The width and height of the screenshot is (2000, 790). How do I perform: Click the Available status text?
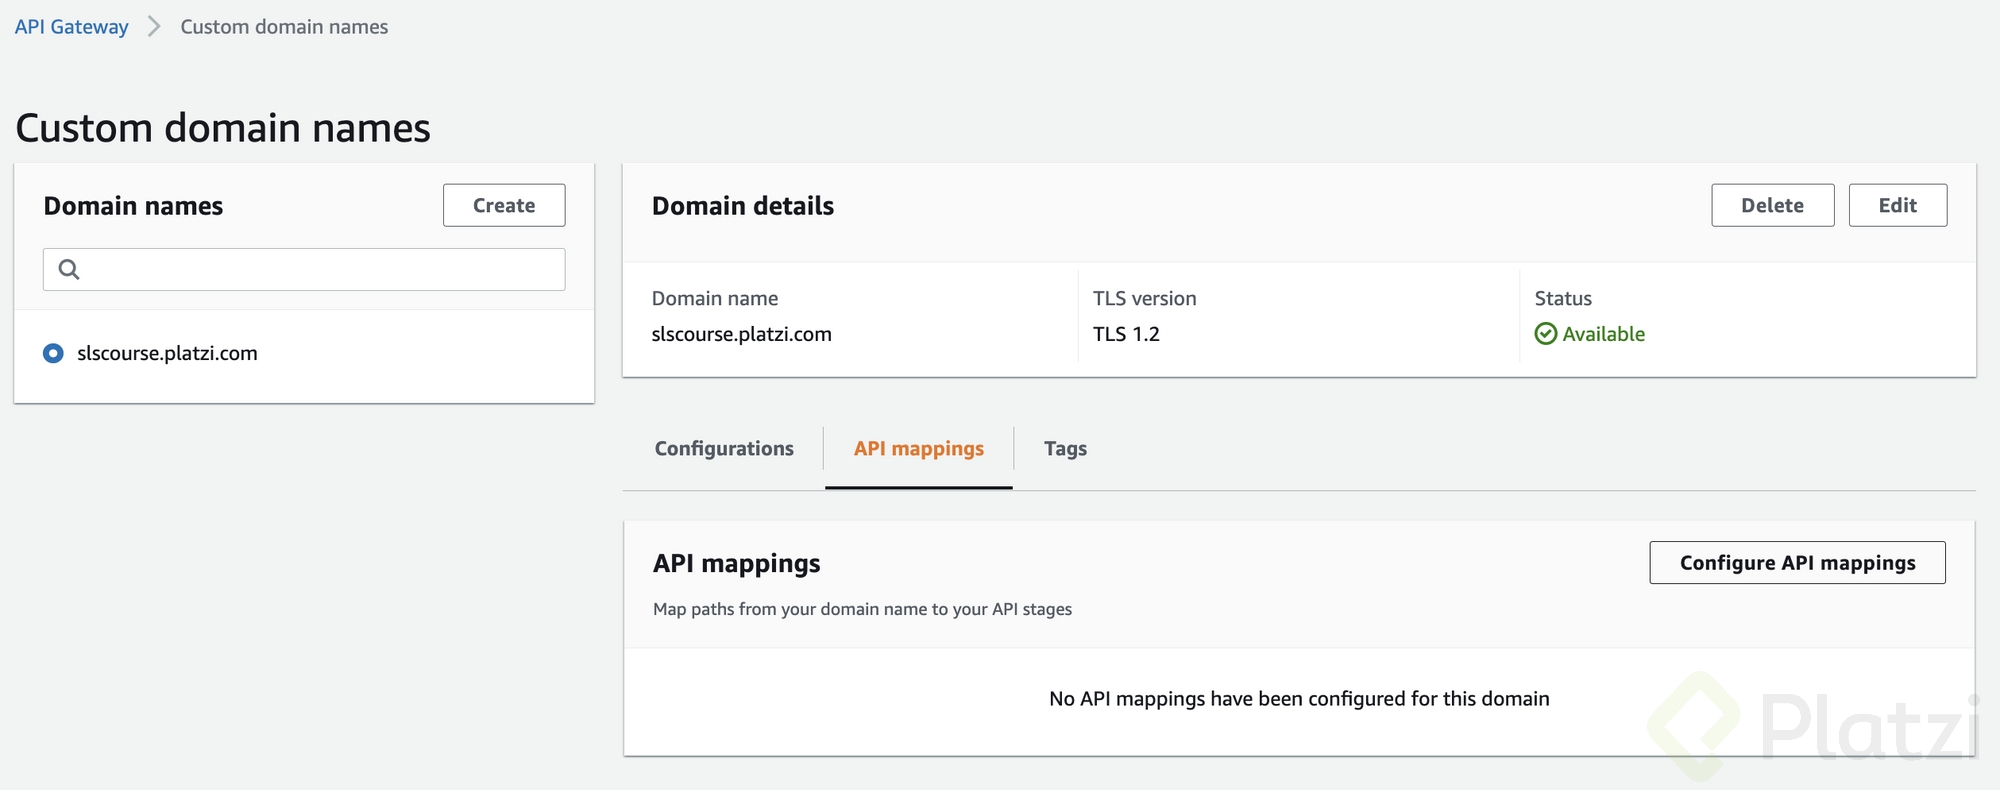[x=1604, y=334]
